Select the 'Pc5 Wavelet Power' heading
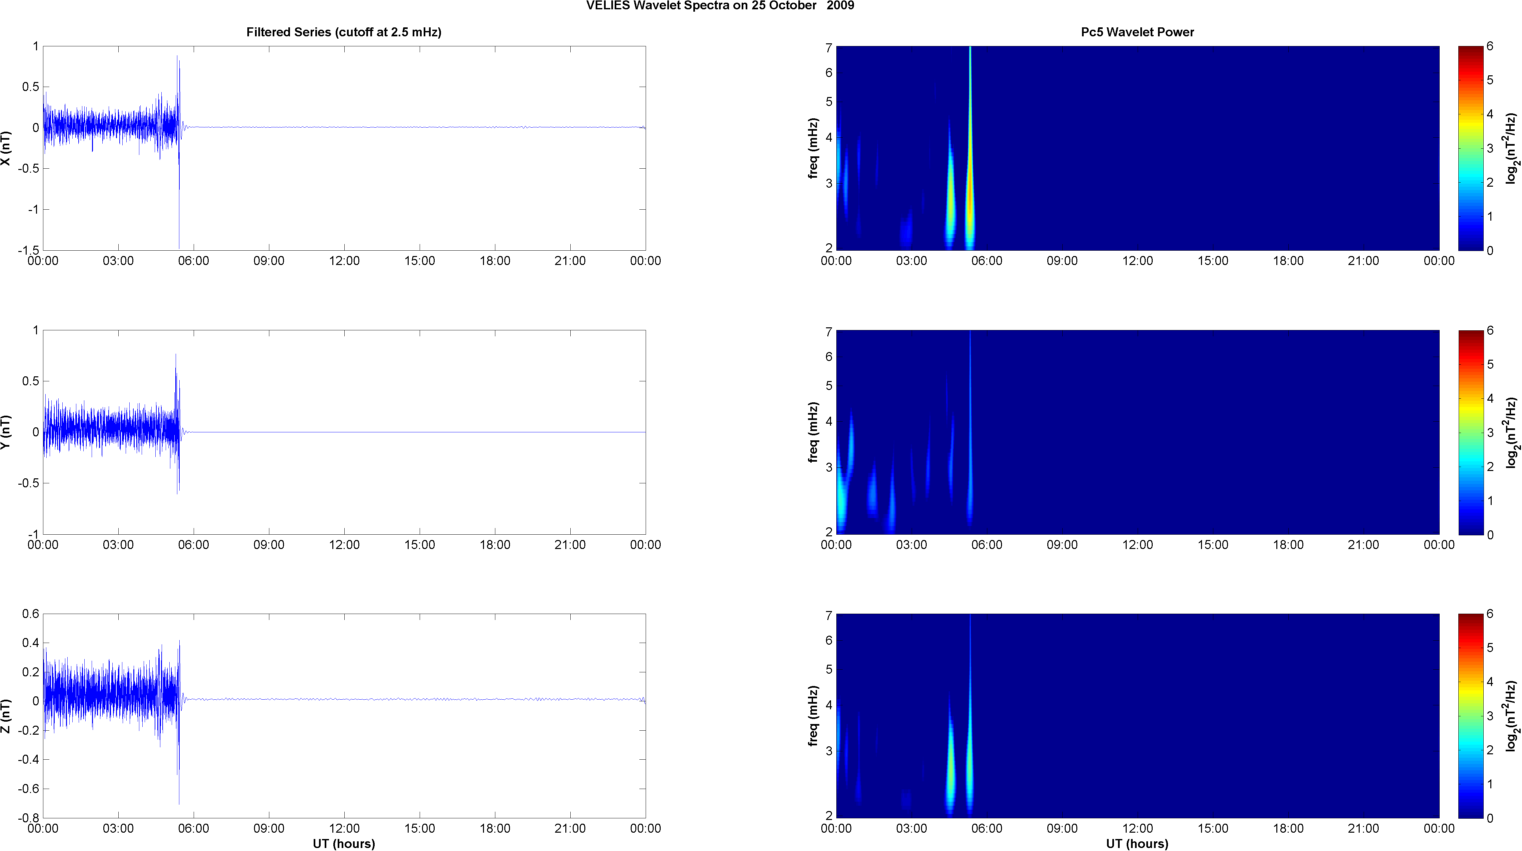Viewport: 1522px width, 851px height. click(1137, 32)
